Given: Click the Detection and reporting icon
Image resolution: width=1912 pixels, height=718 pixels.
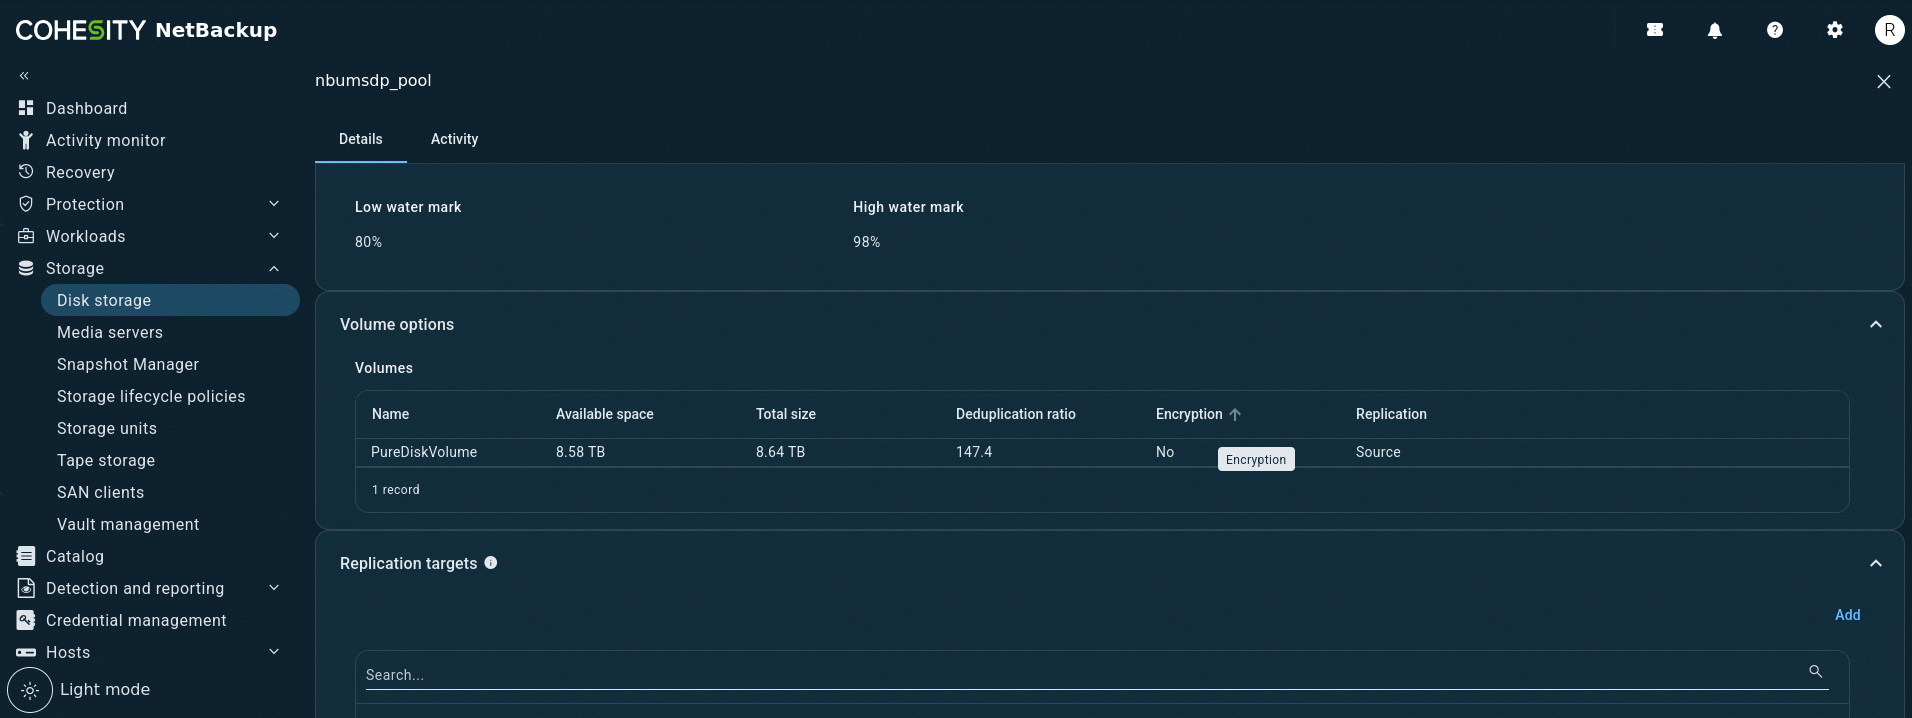Looking at the screenshot, I should coord(26,588).
